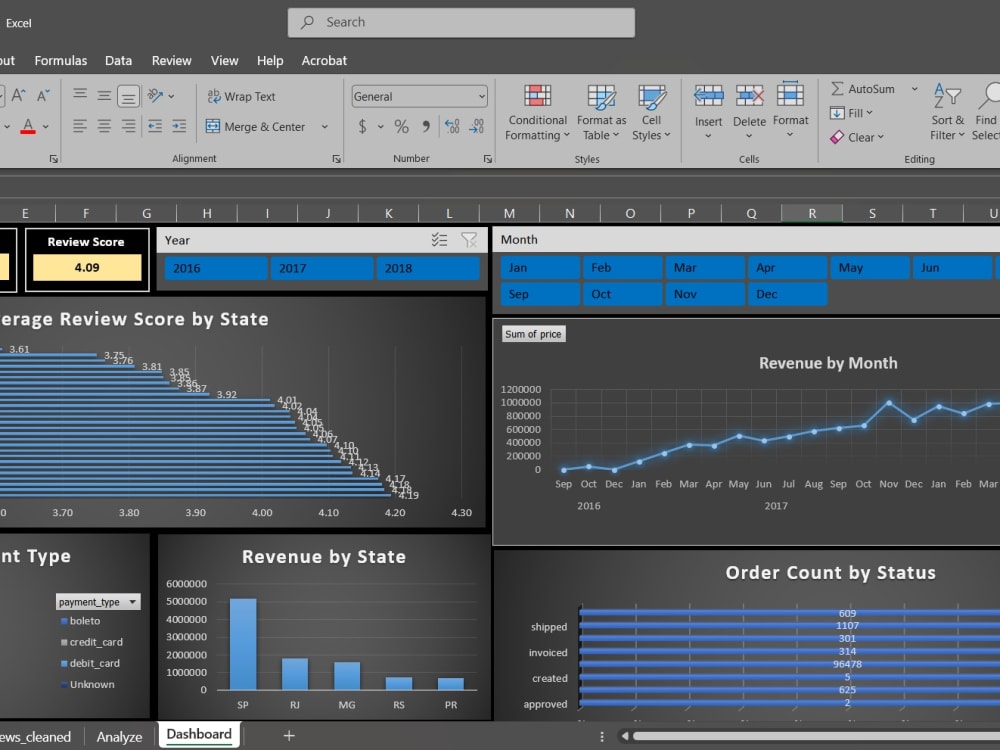Open font color dropdown arrow
This screenshot has width=1000, height=750.
46,126
